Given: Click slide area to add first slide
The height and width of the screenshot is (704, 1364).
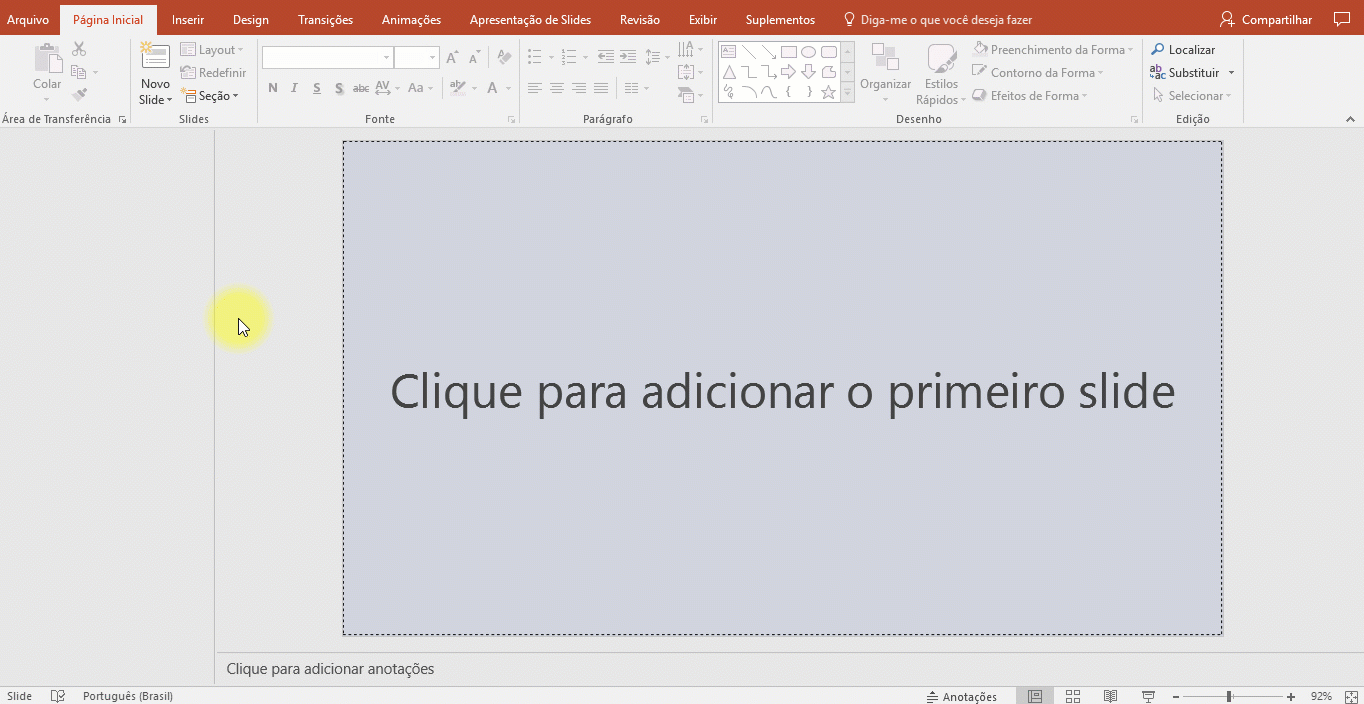Looking at the screenshot, I should (x=782, y=388).
